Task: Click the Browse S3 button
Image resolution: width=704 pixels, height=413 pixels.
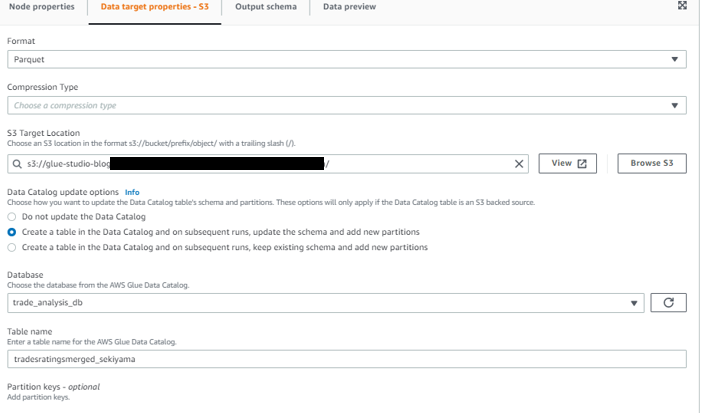Action: click(x=651, y=163)
